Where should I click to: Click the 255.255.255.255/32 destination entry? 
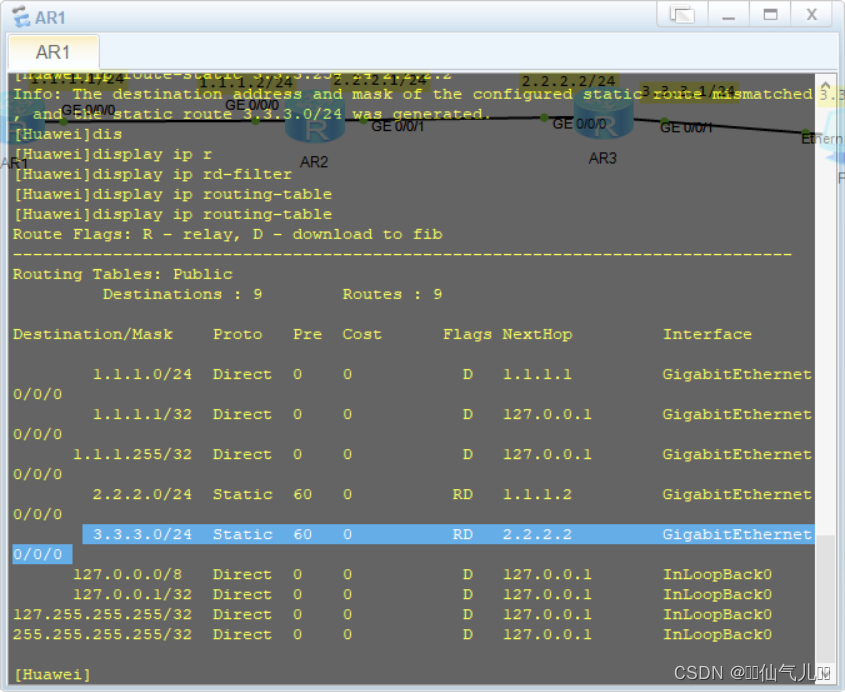coord(102,634)
